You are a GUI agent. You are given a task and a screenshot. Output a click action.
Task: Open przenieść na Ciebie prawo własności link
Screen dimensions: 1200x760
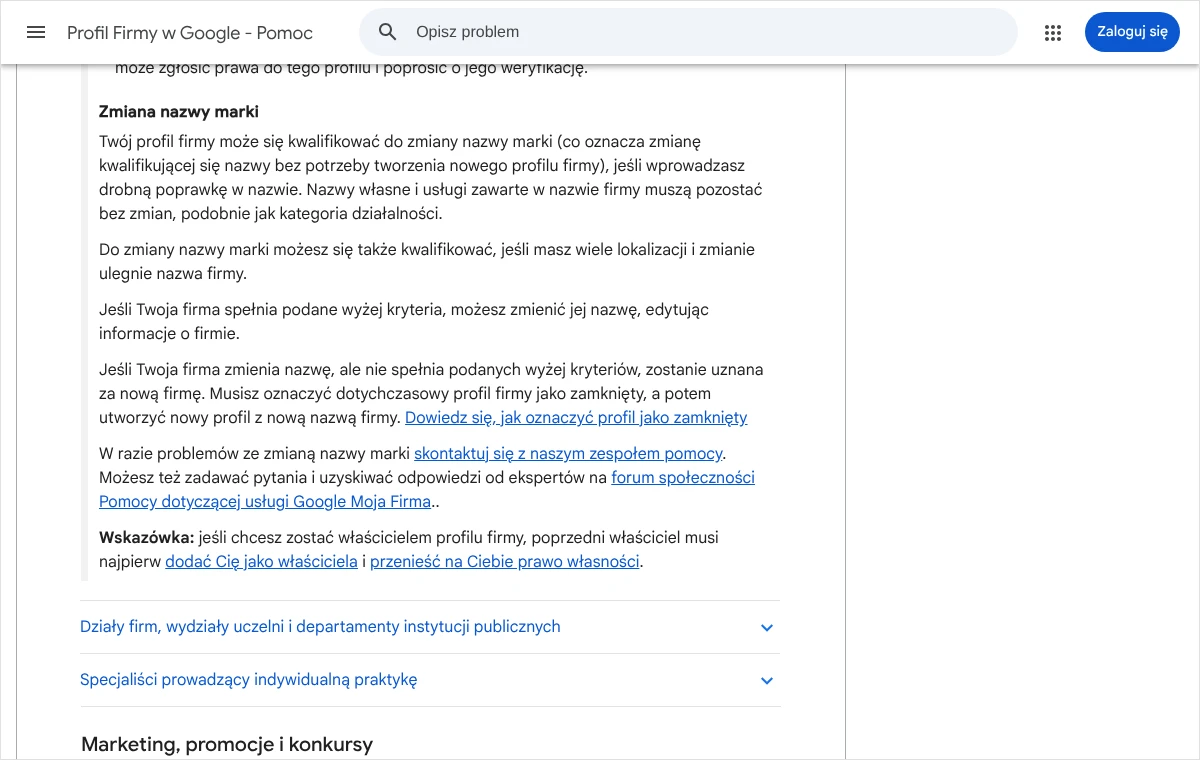[x=505, y=562]
